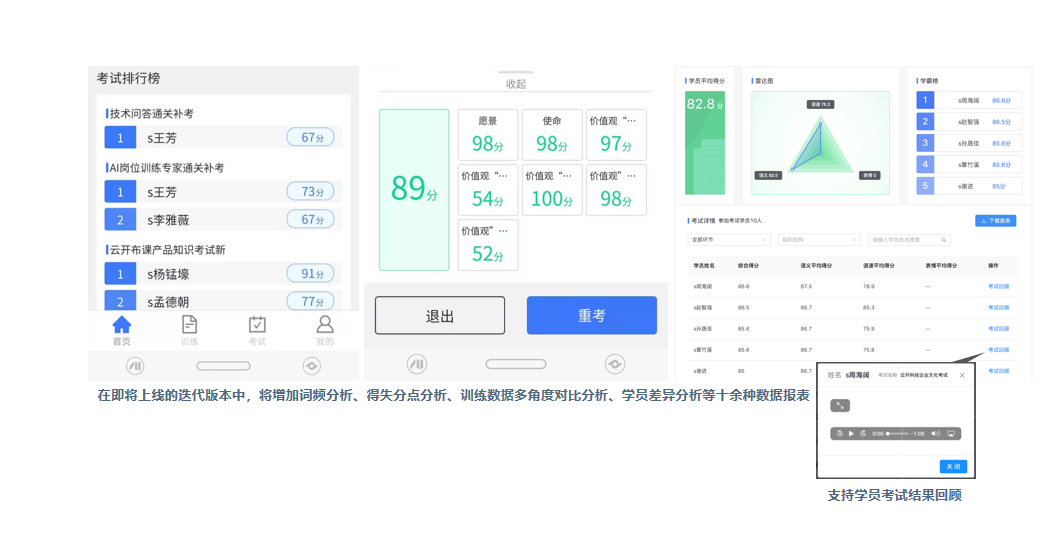Image resolution: width=1062 pixels, height=542 pixels.
Task: Open the 首页 home tab
Action: pos(122,331)
